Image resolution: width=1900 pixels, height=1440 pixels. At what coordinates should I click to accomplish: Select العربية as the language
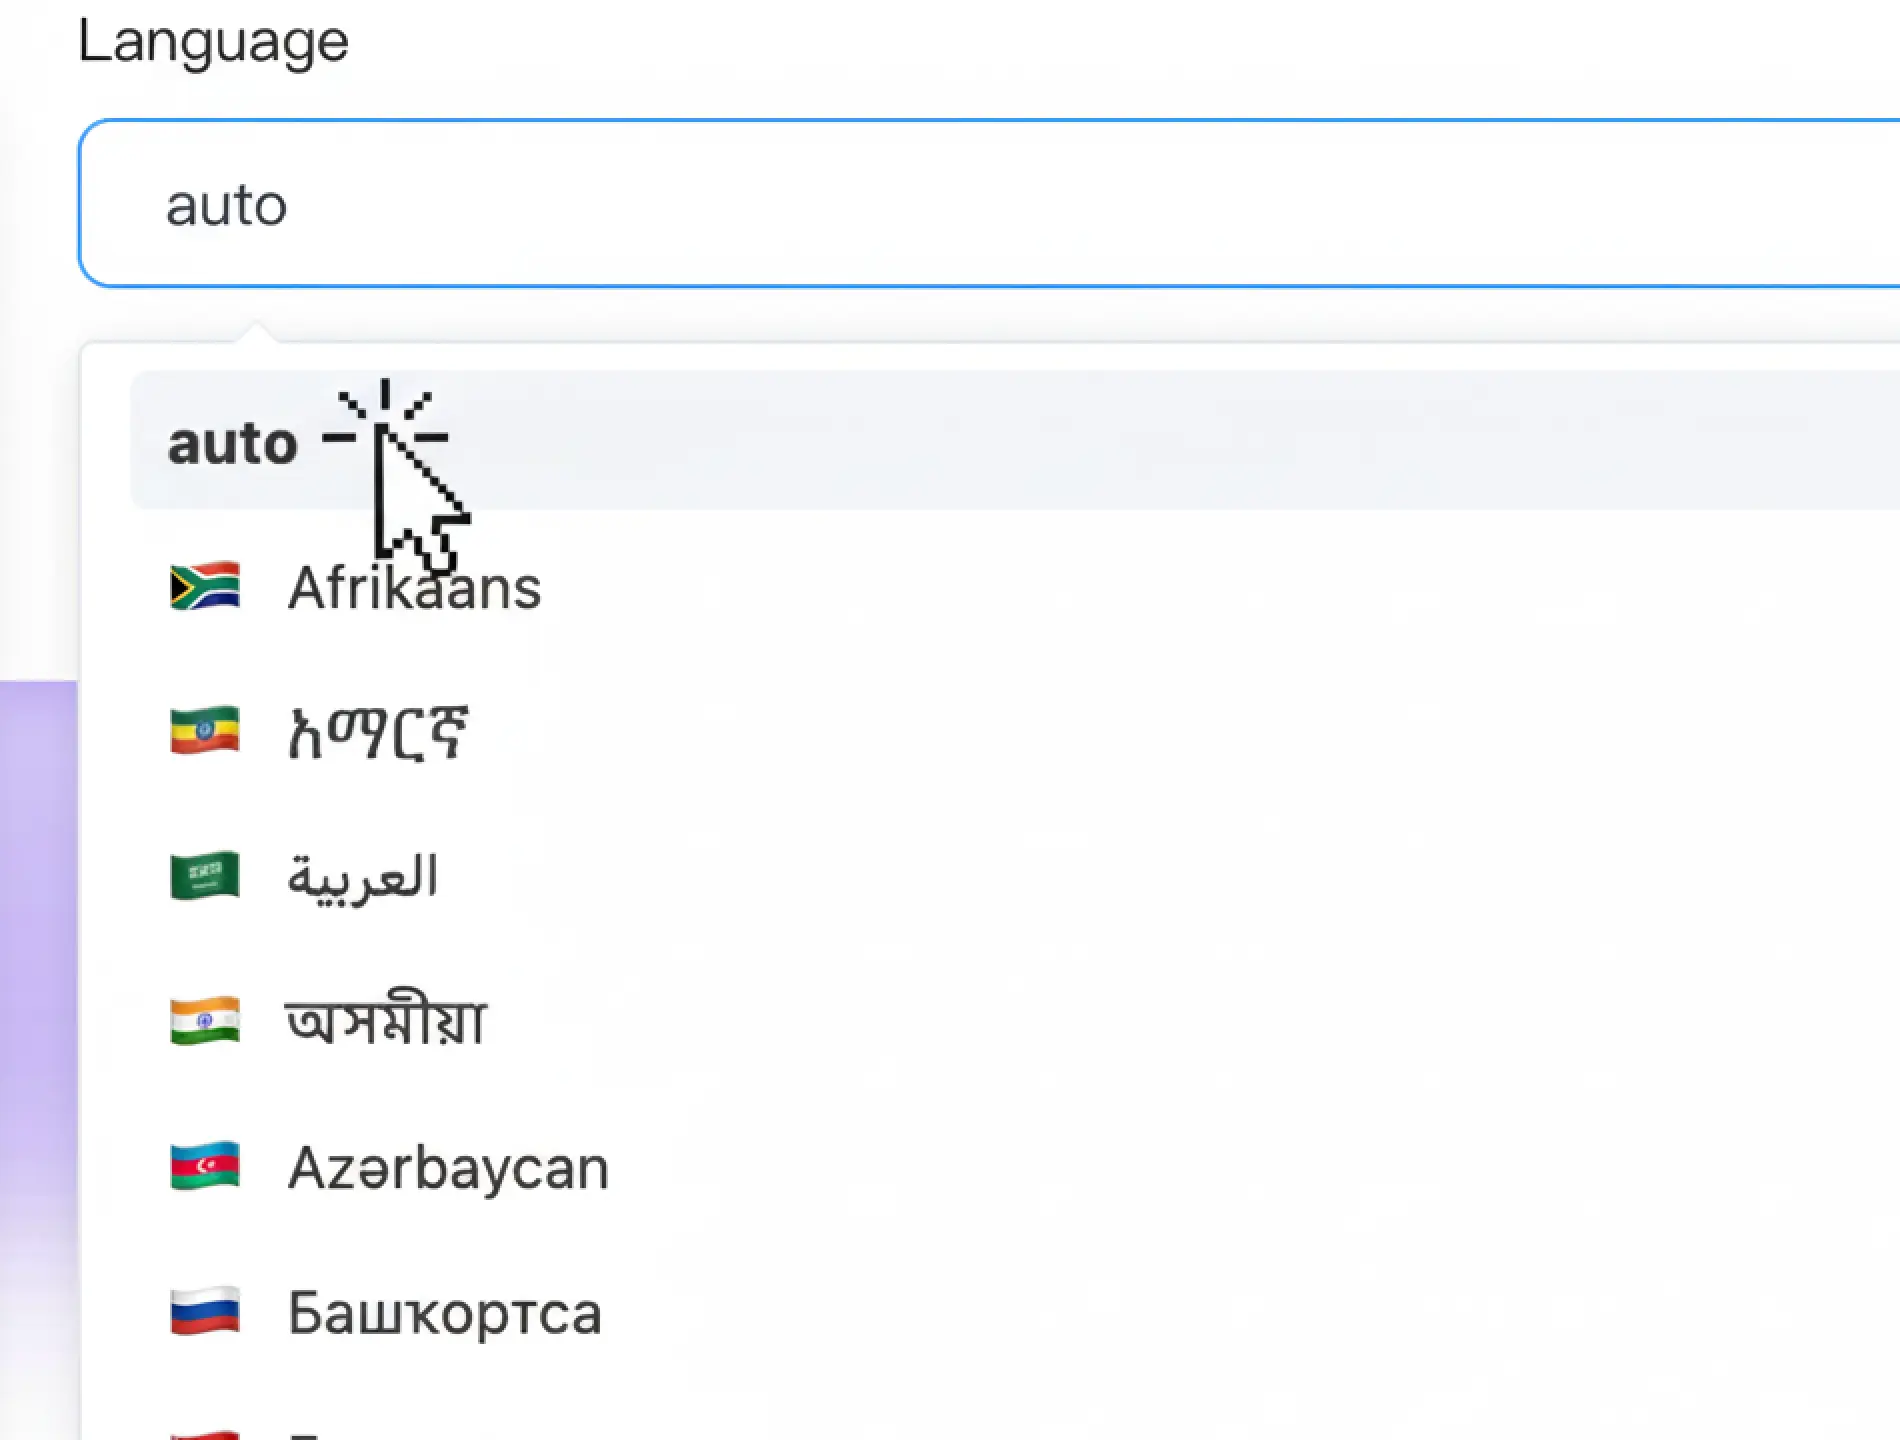click(369, 877)
